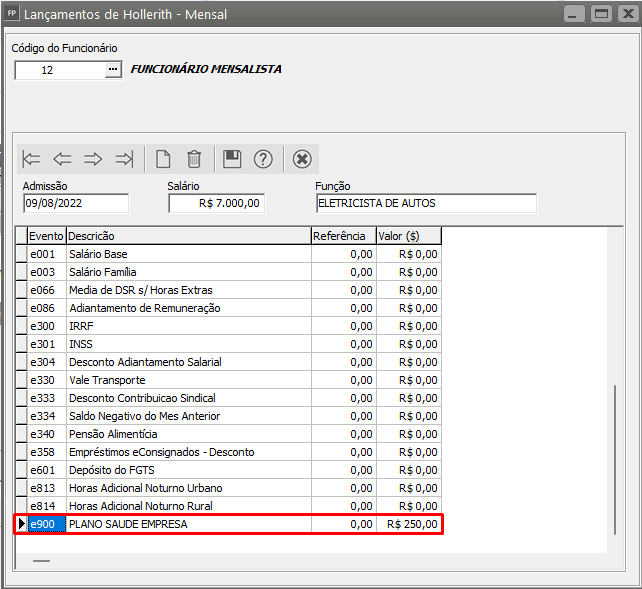Screen dimensions: 642x589
Task: Click the R$ 250,00 value cell
Action: (408, 524)
